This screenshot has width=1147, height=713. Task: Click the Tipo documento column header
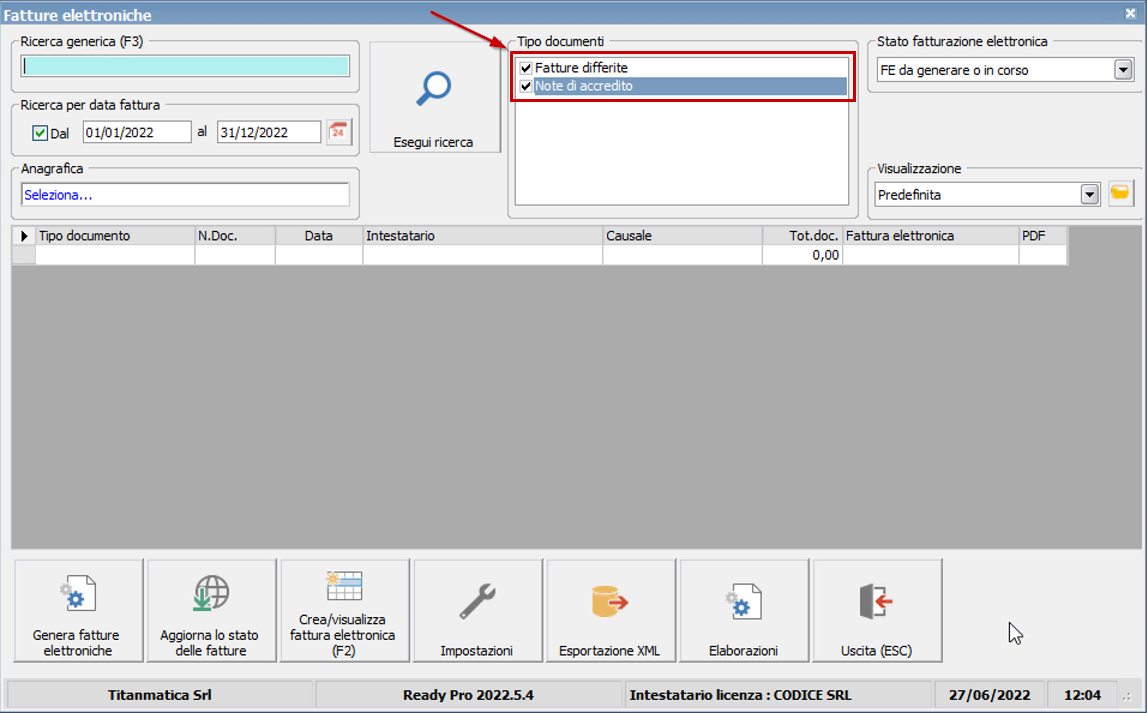coord(115,236)
